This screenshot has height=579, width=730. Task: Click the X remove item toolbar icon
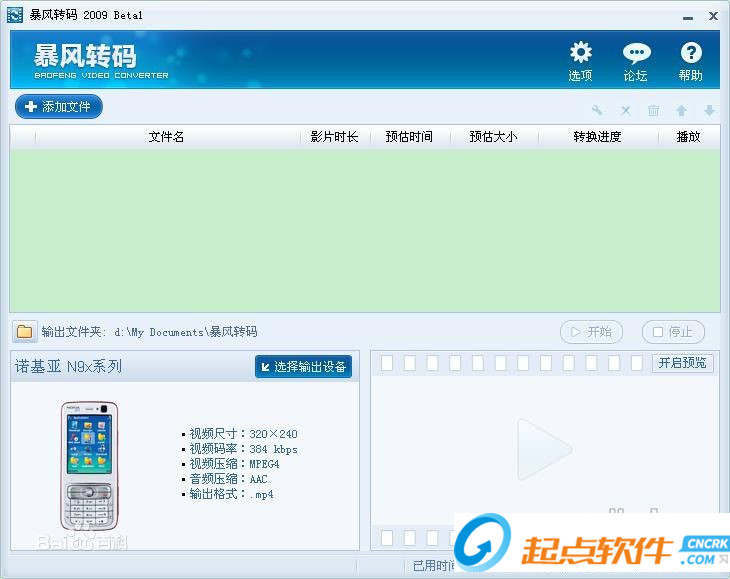tap(626, 110)
